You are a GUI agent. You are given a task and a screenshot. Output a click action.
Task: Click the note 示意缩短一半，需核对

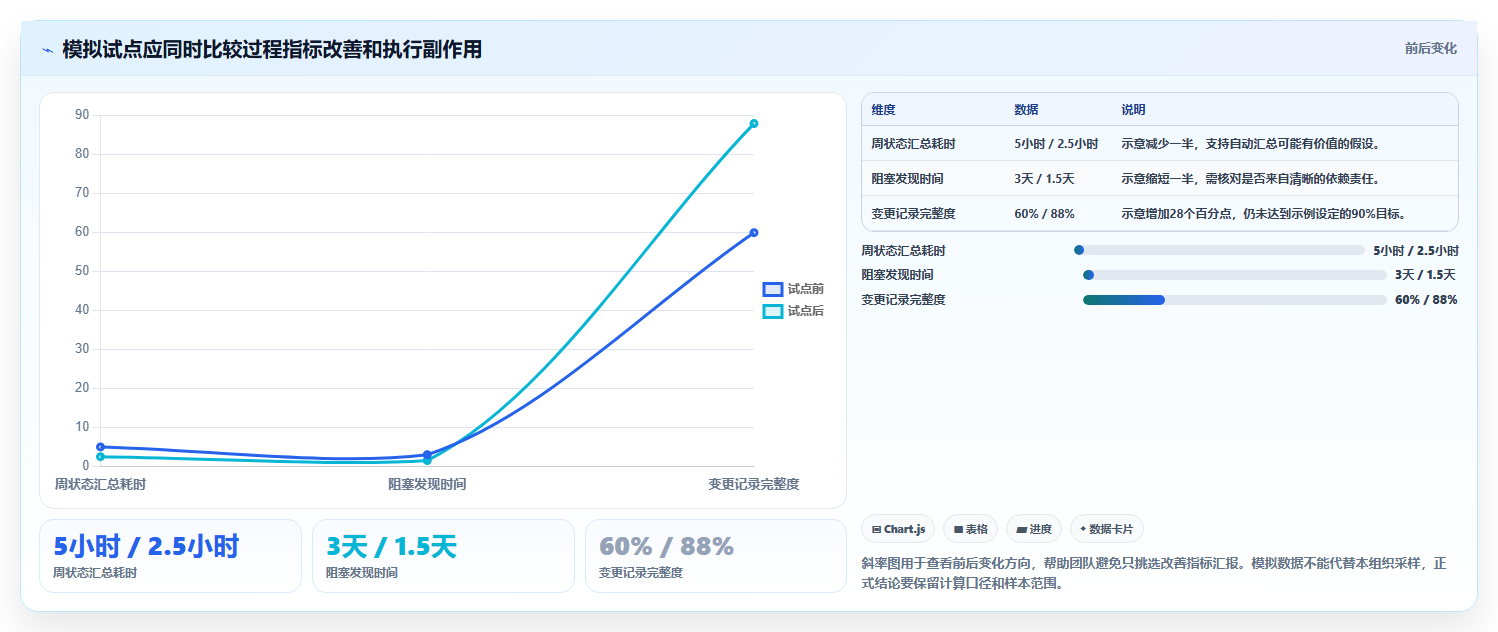(x=1251, y=178)
